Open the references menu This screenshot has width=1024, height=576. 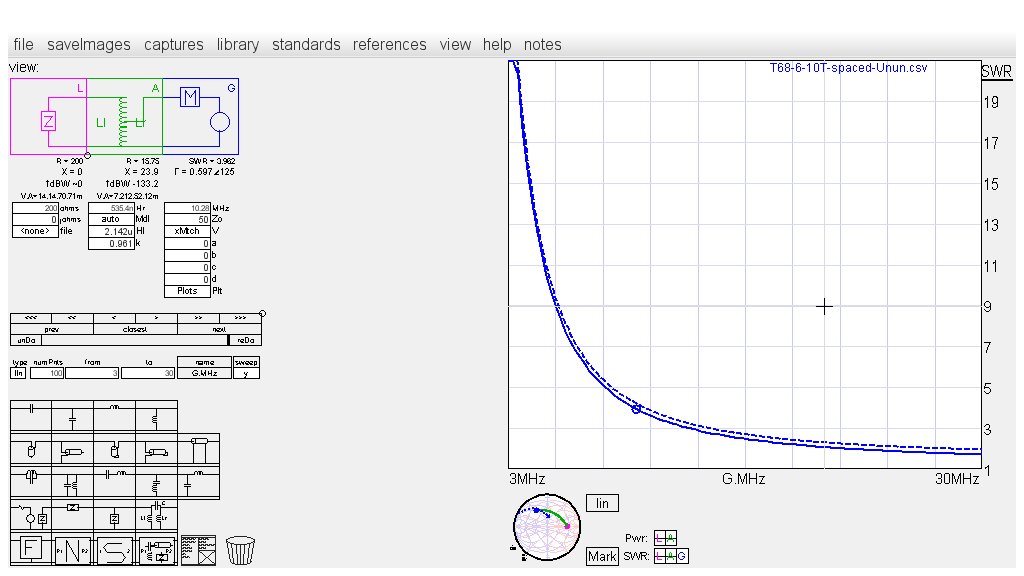[390, 44]
